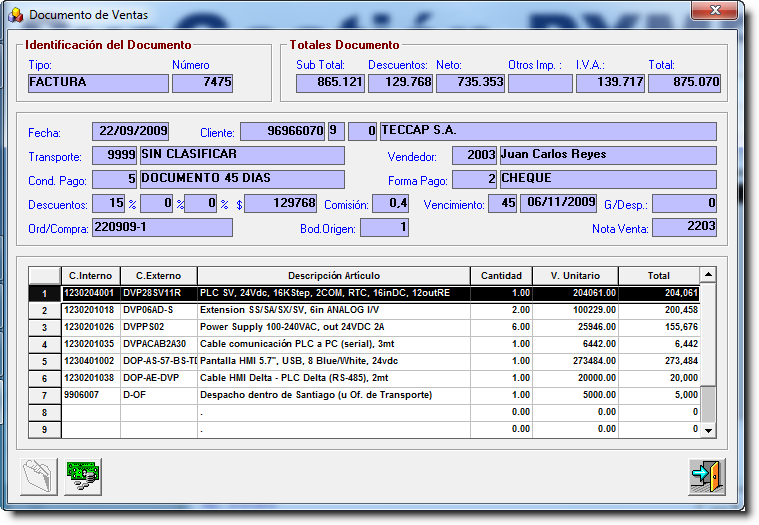
Task: Click the Vencimiento date field 06/11/2009
Action: pyautogui.click(x=559, y=204)
